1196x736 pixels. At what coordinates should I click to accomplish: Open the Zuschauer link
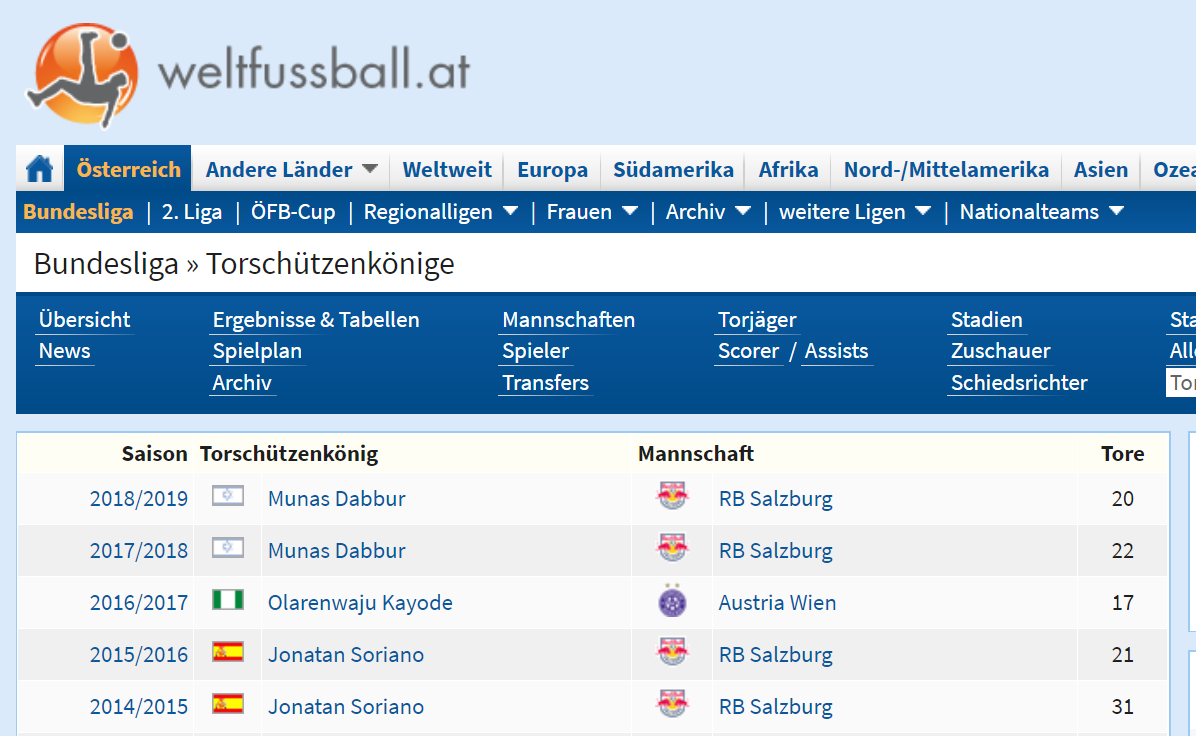click(x=1000, y=351)
